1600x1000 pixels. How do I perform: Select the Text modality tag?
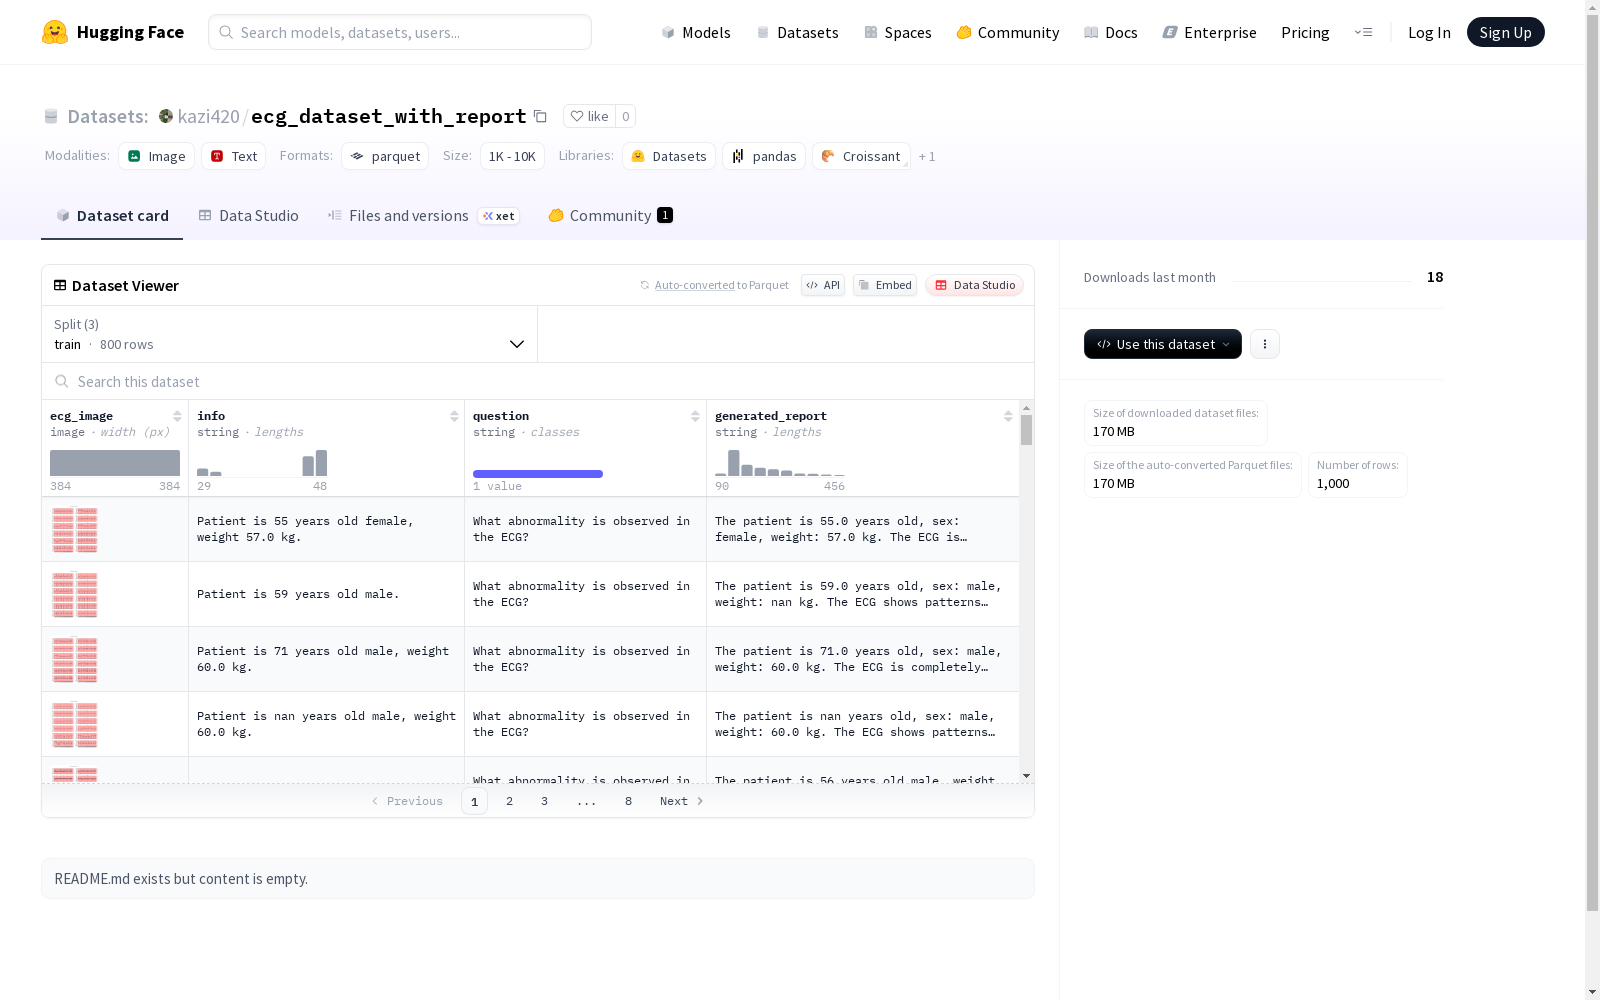[234, 156]
